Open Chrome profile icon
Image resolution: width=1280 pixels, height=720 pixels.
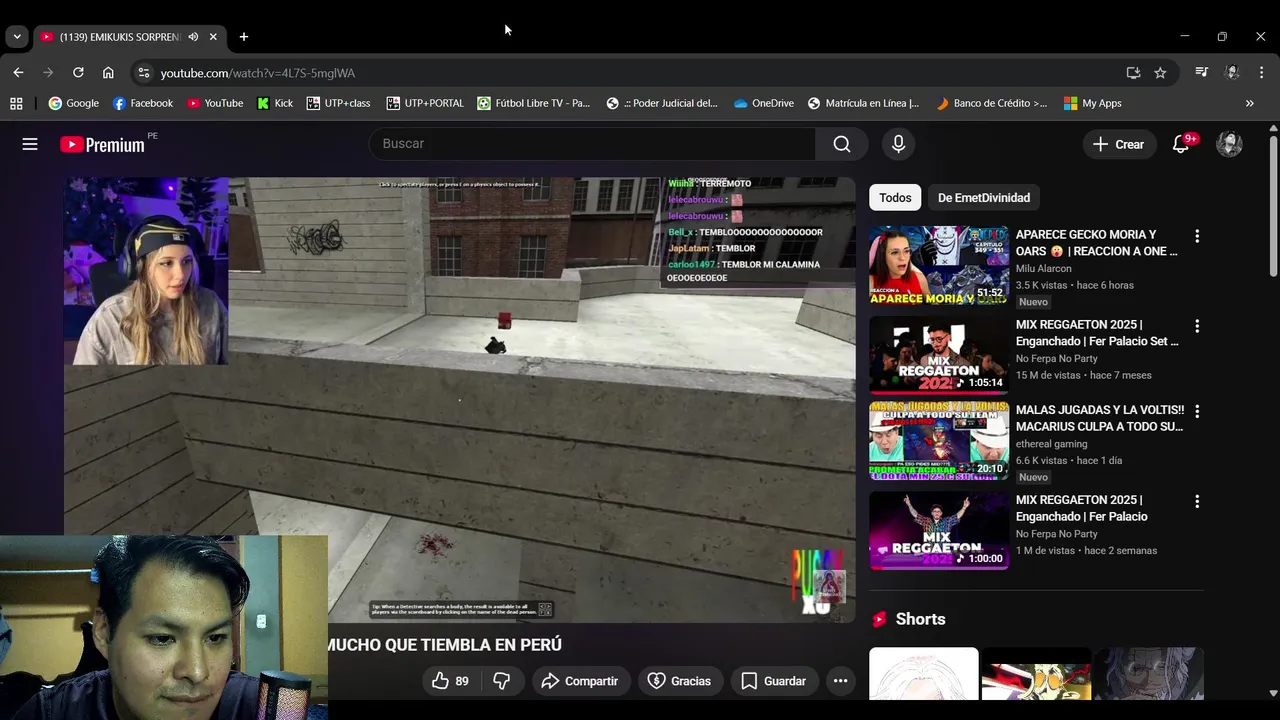point(1232,73)
